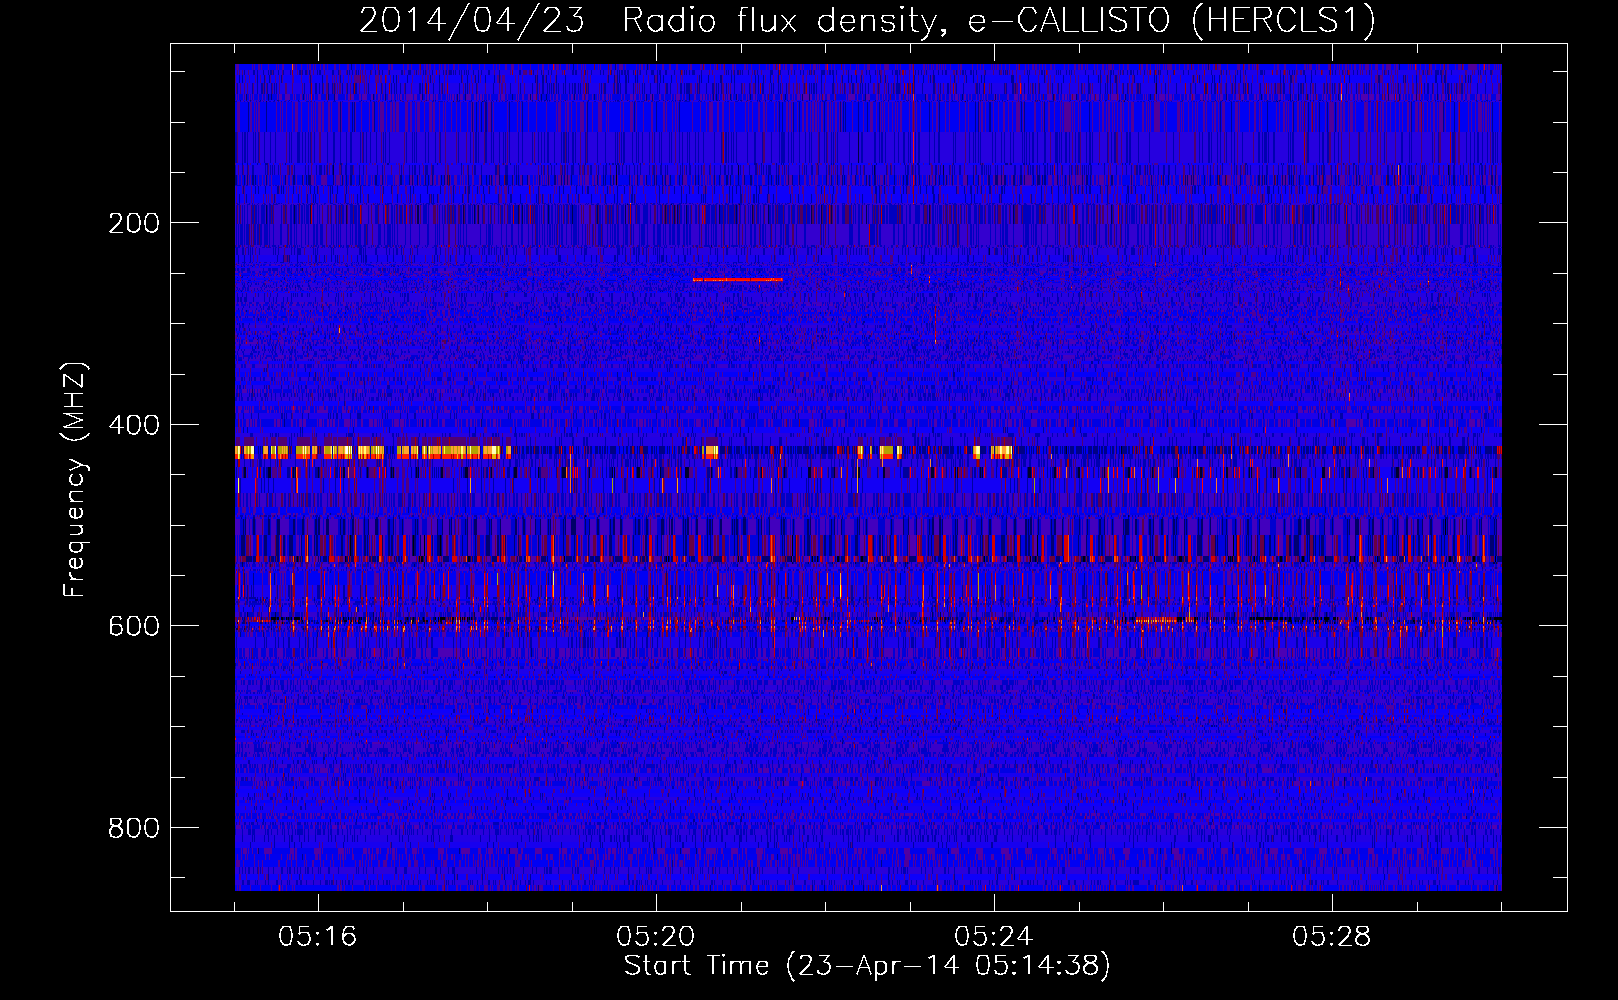This screenshot has height=1000, width=1618.
Task: Click the 800 frequency tick label
Action: pos(134,828)
